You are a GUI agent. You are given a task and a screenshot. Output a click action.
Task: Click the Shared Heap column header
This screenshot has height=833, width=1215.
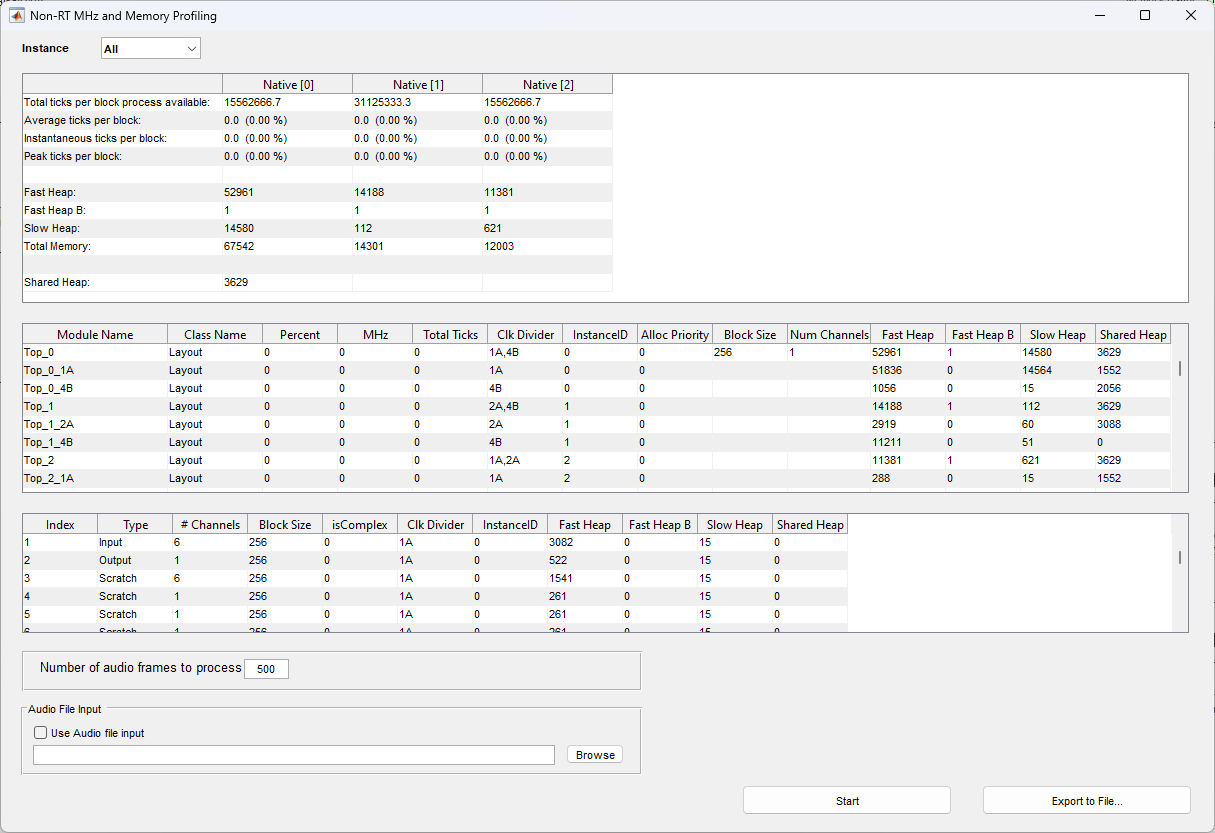pyautogui.click(x=1133, y=333)
